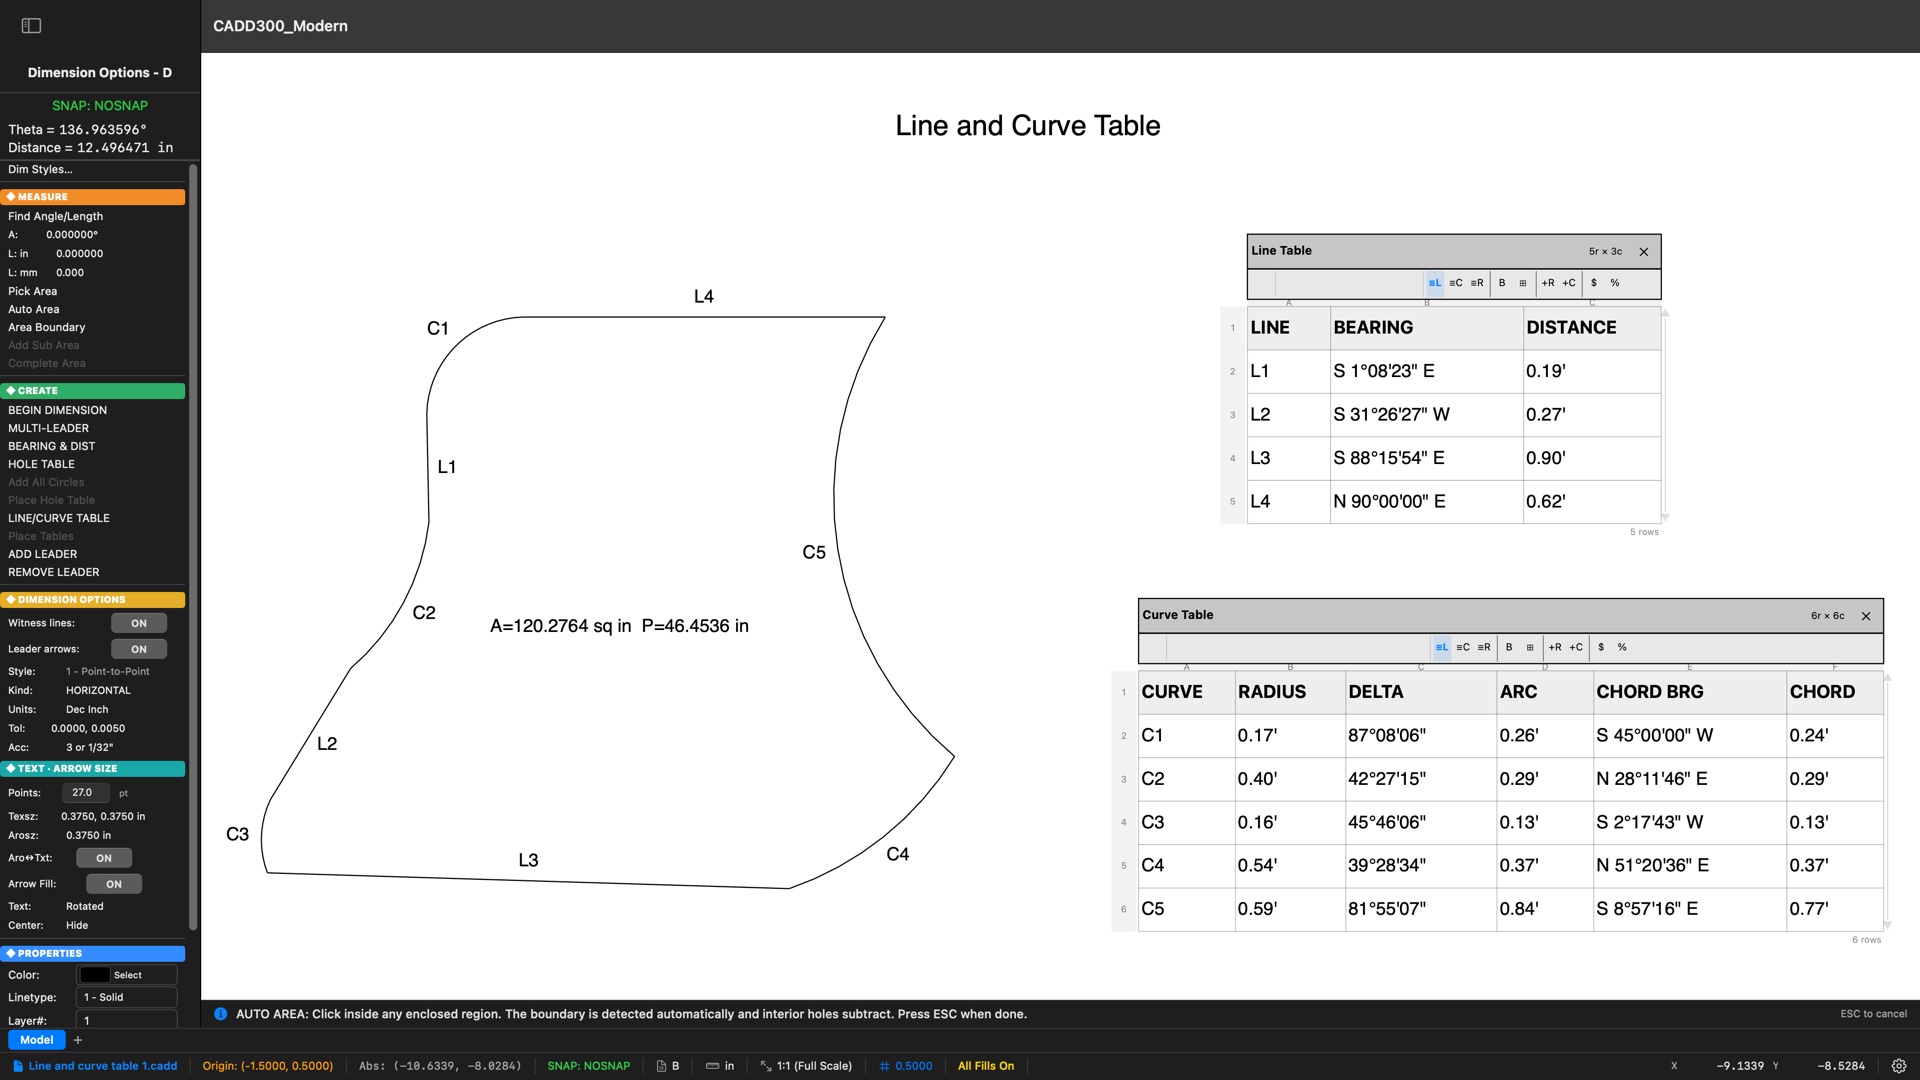1920x1080 pixels.
Task: Click BEARING & DIST command
Action: tap(52, 447)
